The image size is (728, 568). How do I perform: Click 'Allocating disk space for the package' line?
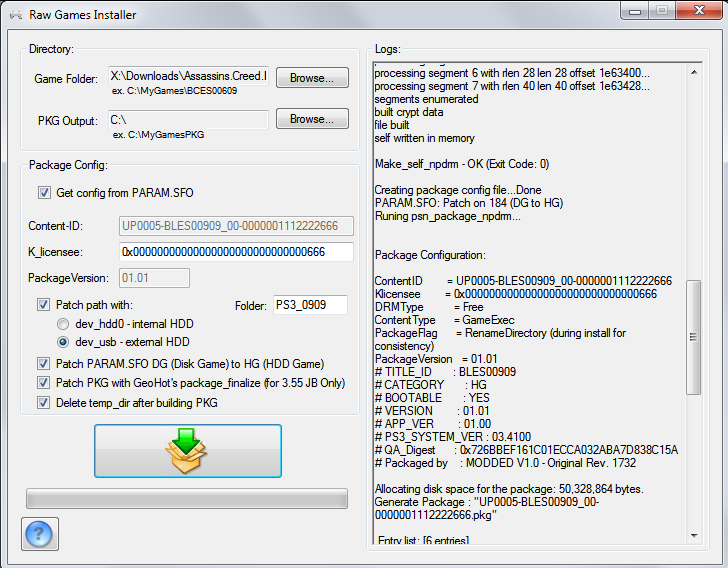(509, 489)
